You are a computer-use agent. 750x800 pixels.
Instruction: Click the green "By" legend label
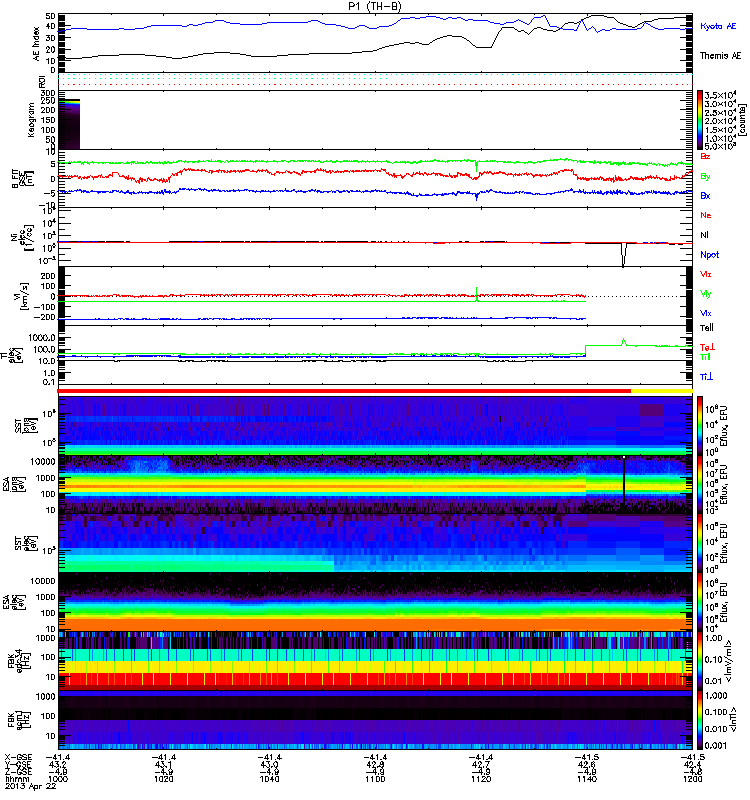705,177
